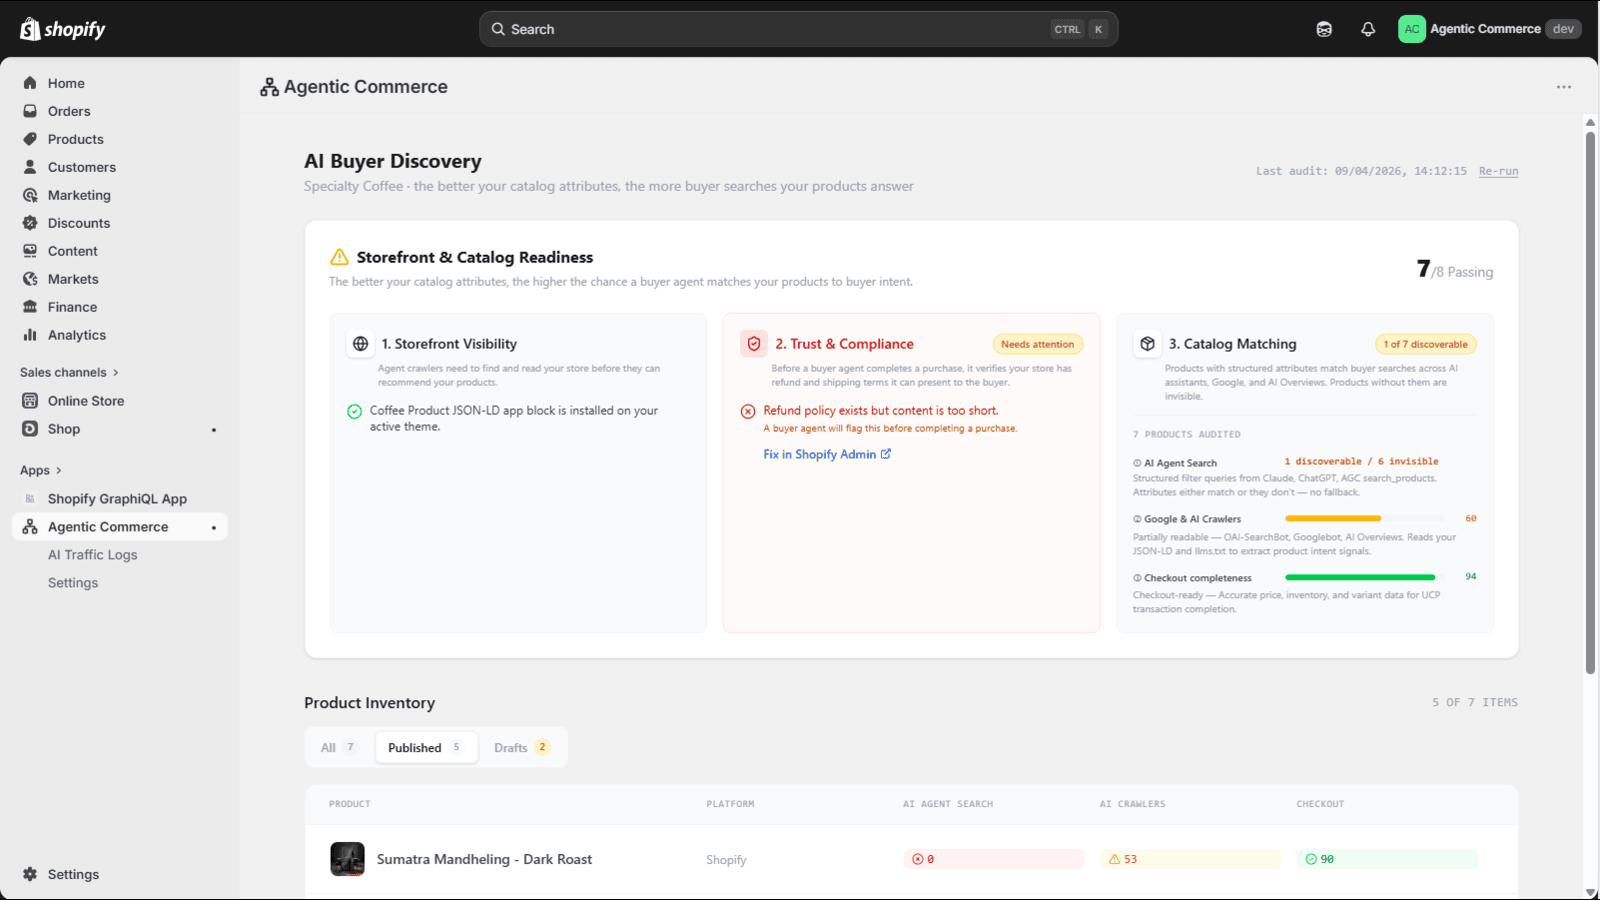The width and height of the screenshot is (1600, 900).
Task: Switch to the All products tab
Action: [x=339, y=747]
